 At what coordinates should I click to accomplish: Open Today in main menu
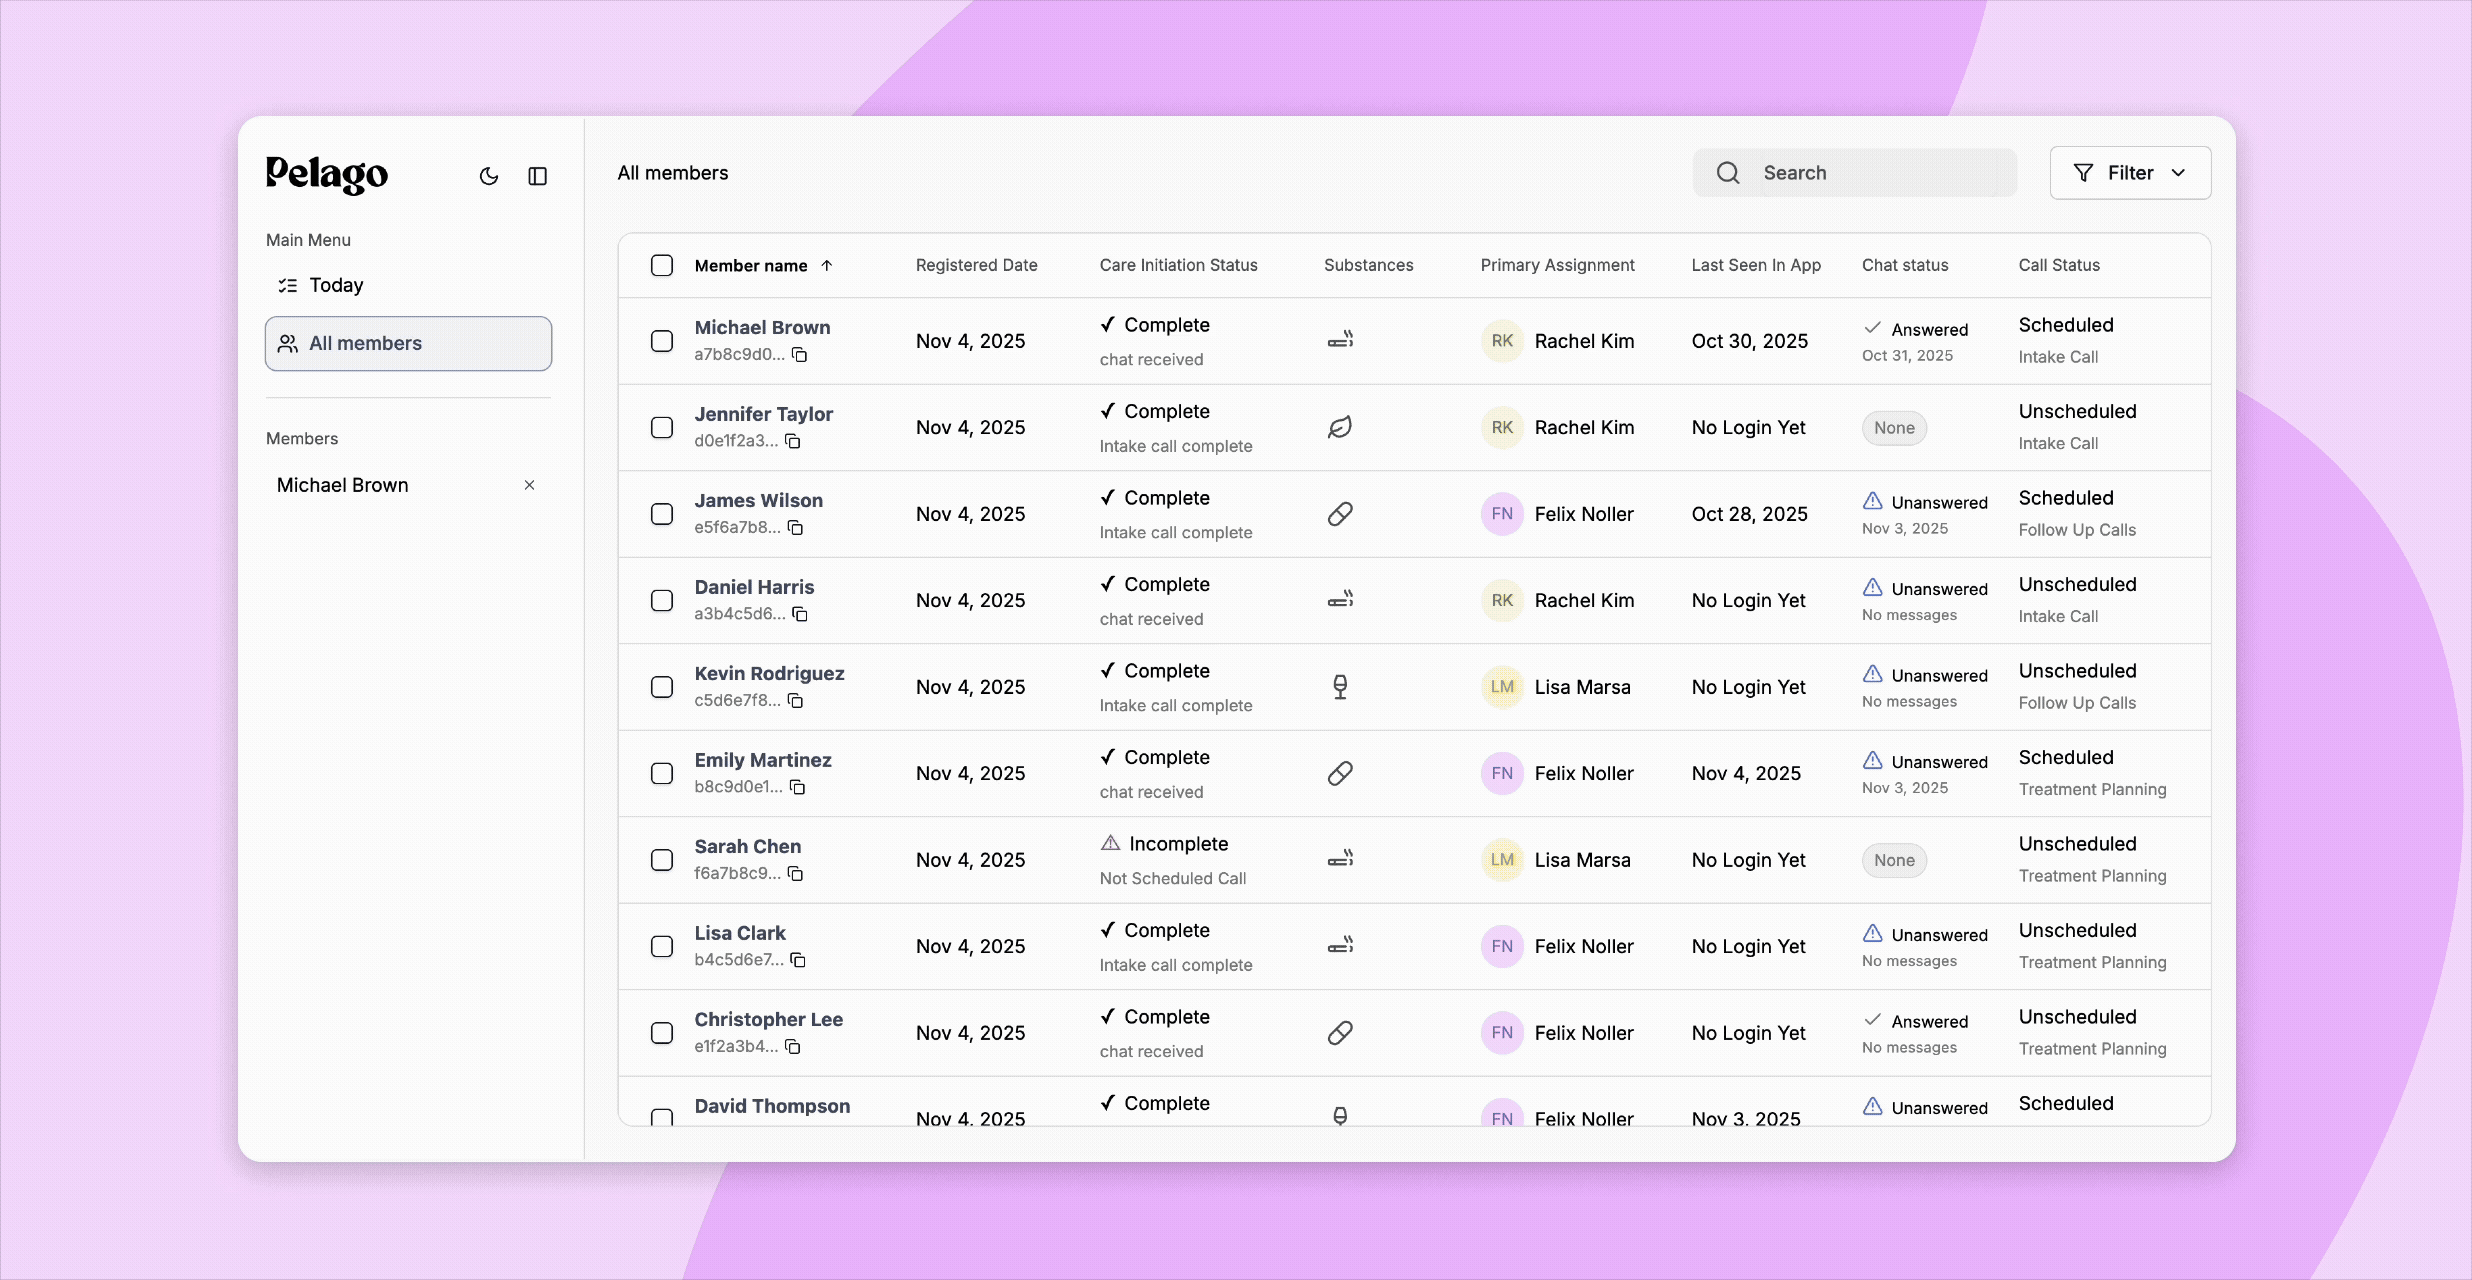[336, 285]
